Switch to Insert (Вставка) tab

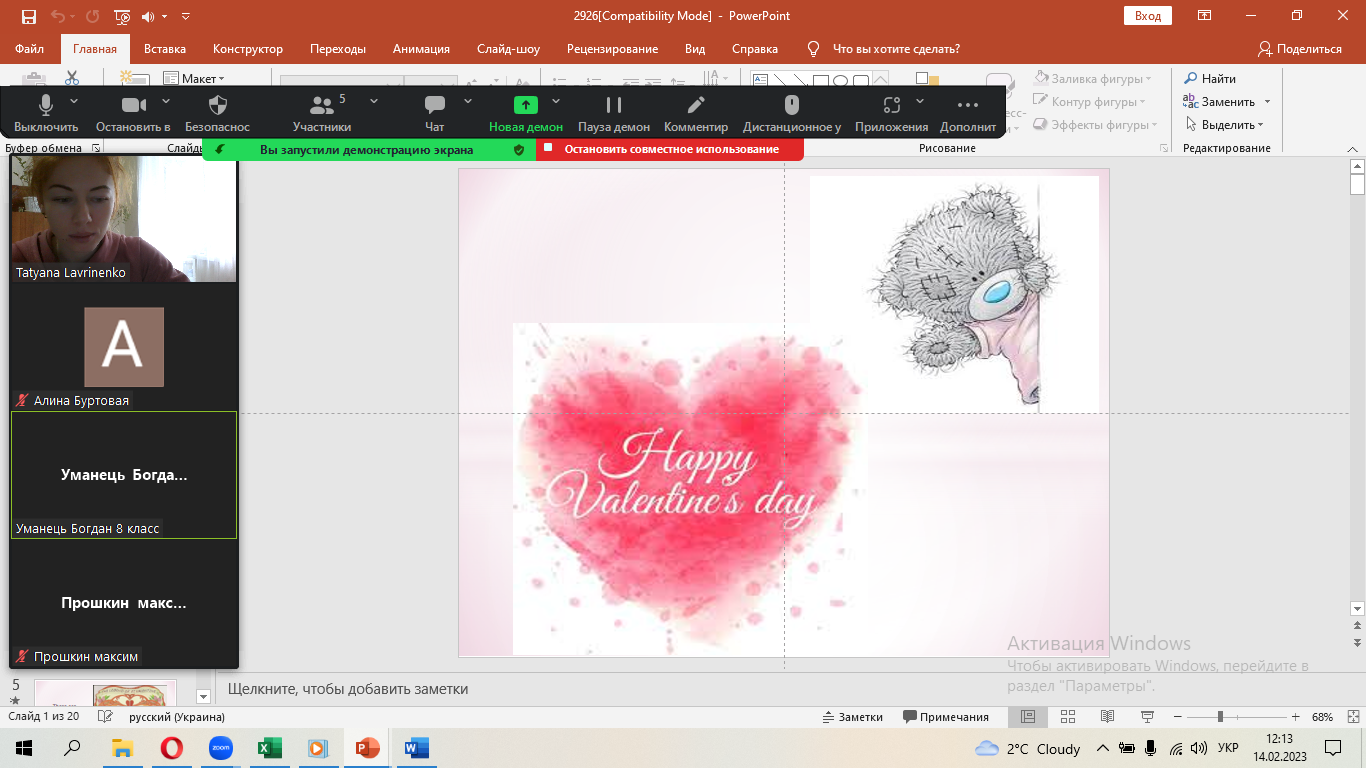[165, 48]
